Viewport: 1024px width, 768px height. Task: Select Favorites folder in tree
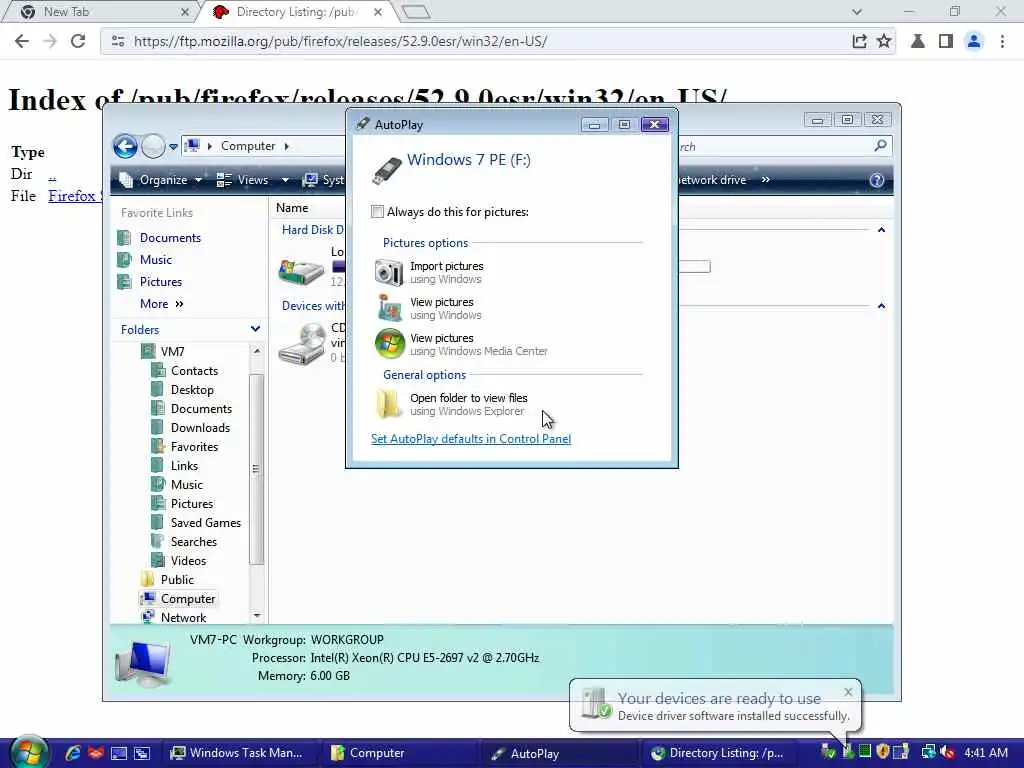[x=194, y=447]
